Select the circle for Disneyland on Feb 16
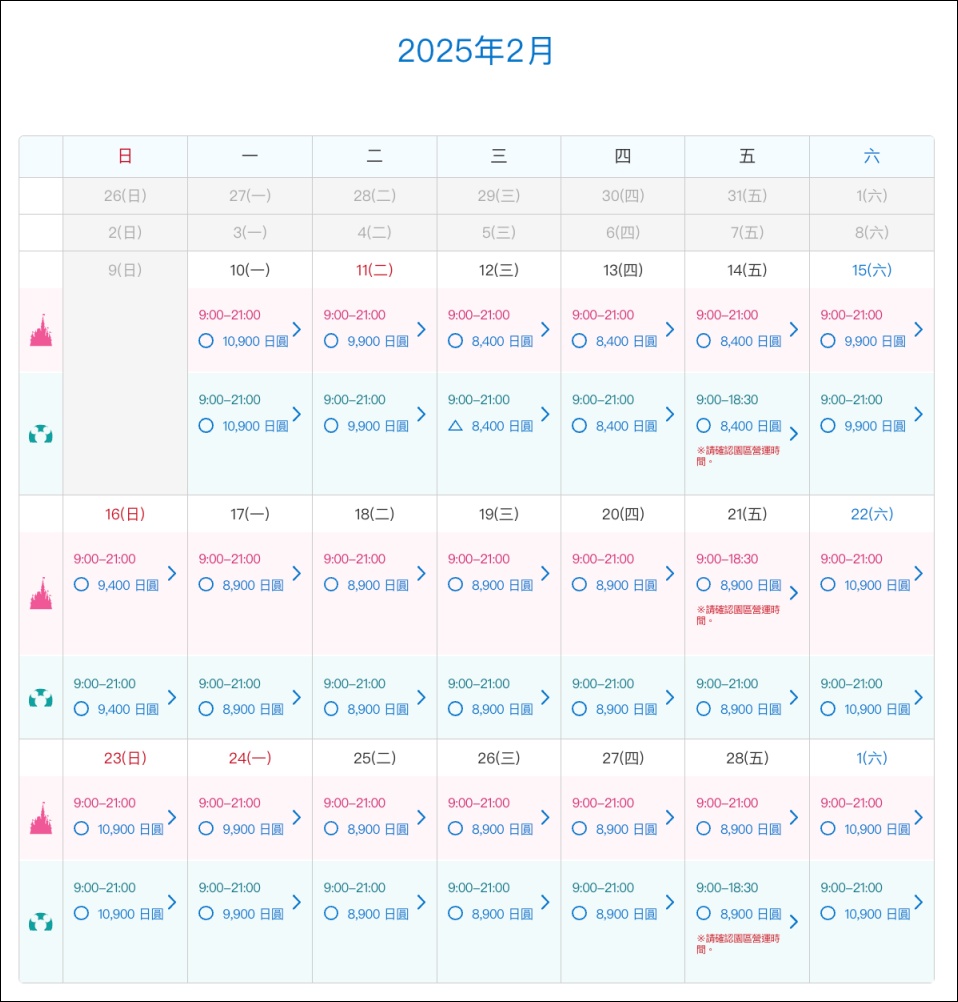The height and width of the screenshot is (1002, 958). [81, 585]
